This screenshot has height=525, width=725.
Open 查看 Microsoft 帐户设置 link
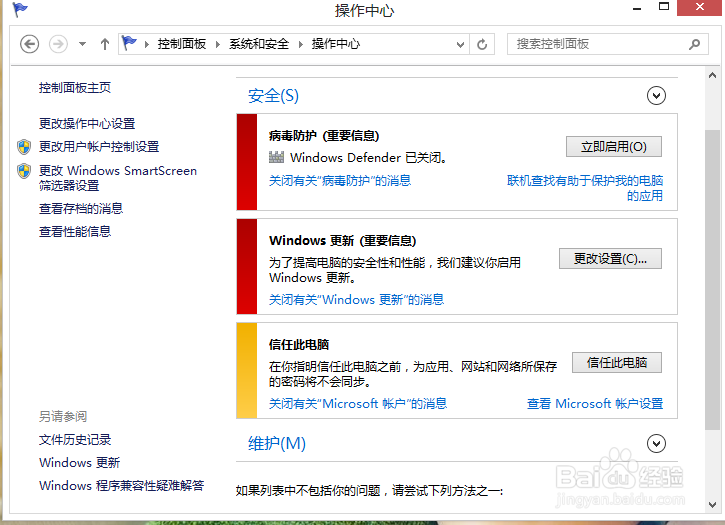coord(595,404)
